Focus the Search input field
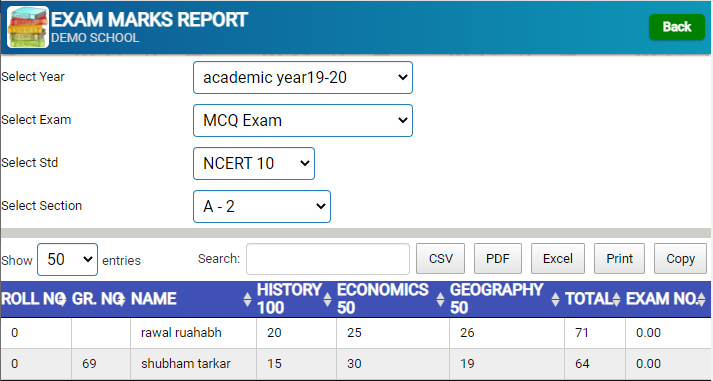The height and width of the screenshot is (381, 713). (328, 259)
